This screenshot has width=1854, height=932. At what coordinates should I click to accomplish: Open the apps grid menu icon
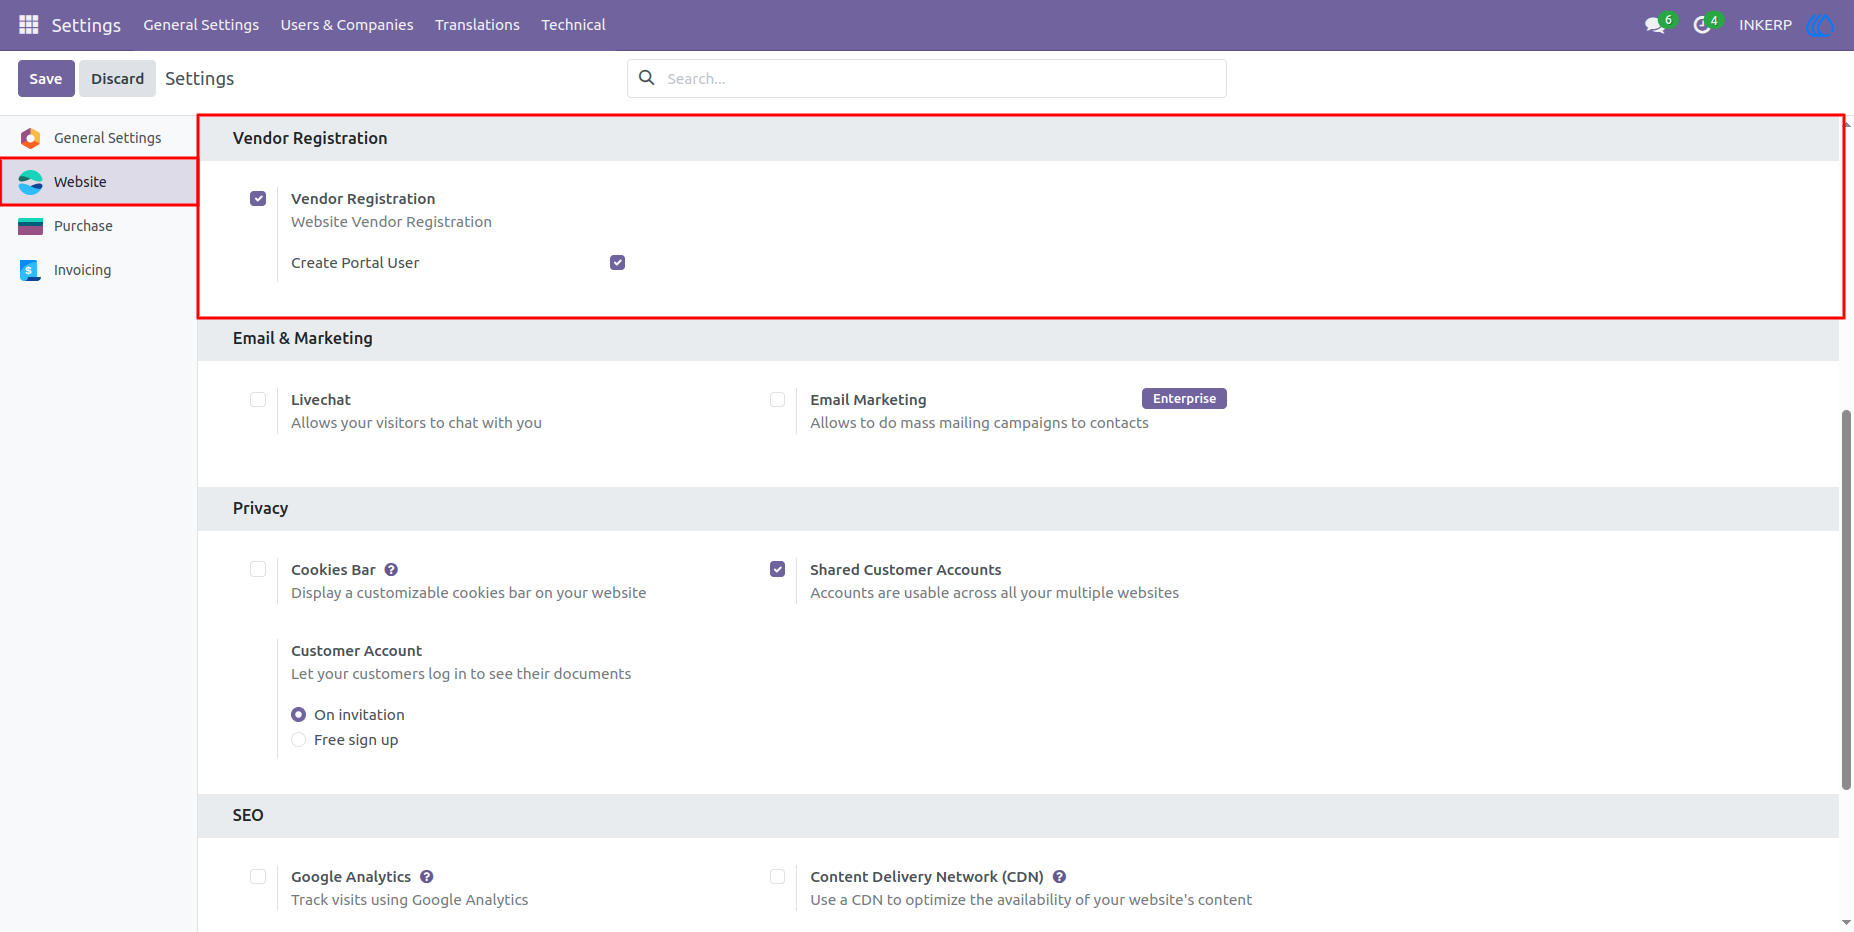pyautogui.click(x=29, y=24)
